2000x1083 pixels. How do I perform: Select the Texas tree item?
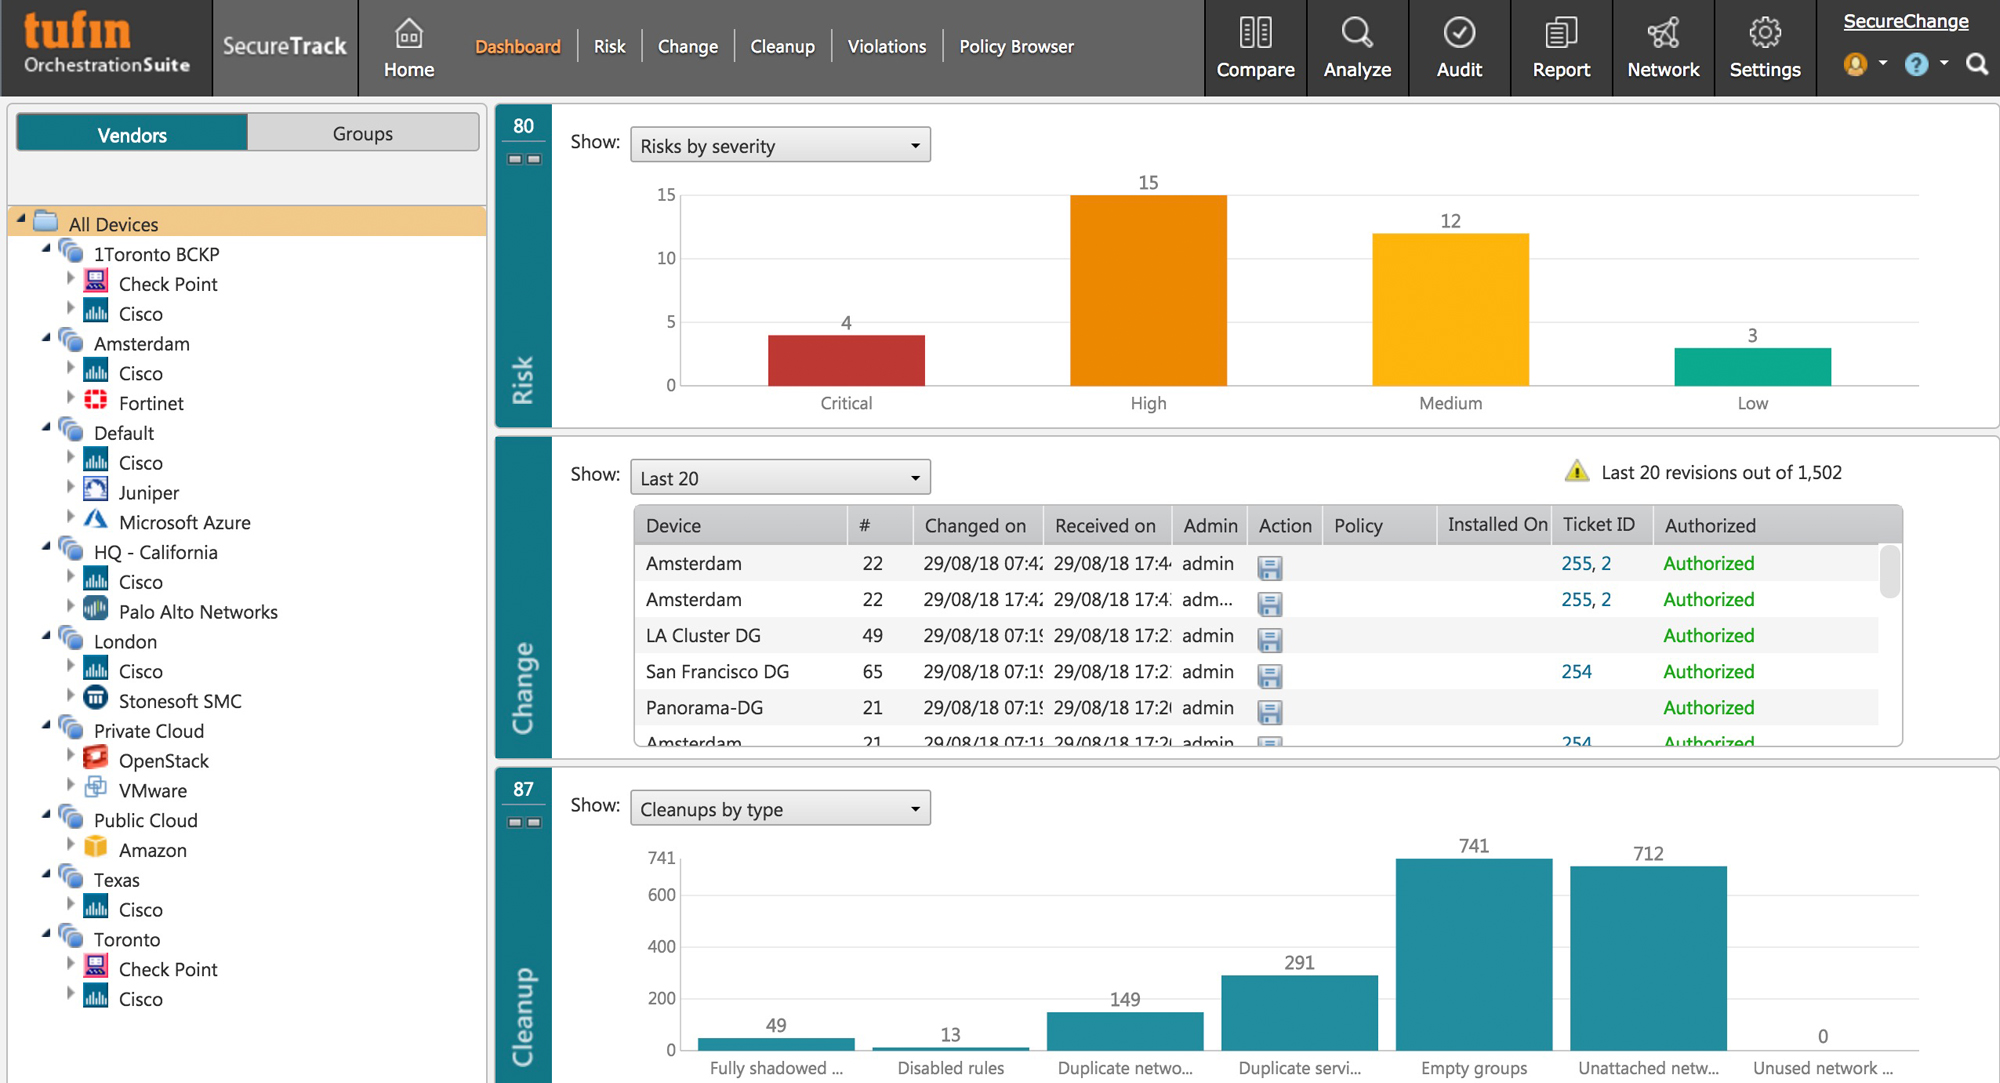[117, 880]
